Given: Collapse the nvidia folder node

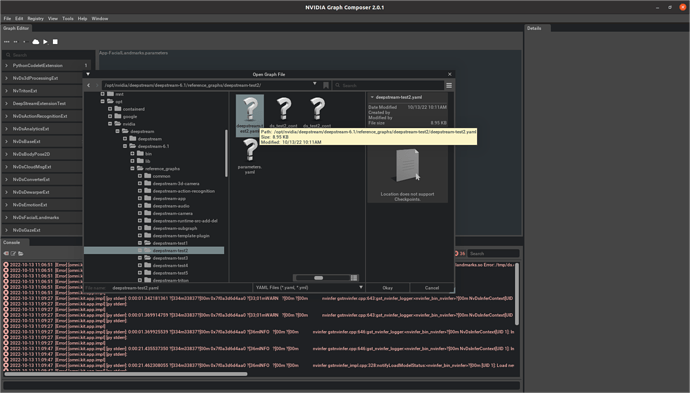Looking at the screenshot, I should click(110, 124).
